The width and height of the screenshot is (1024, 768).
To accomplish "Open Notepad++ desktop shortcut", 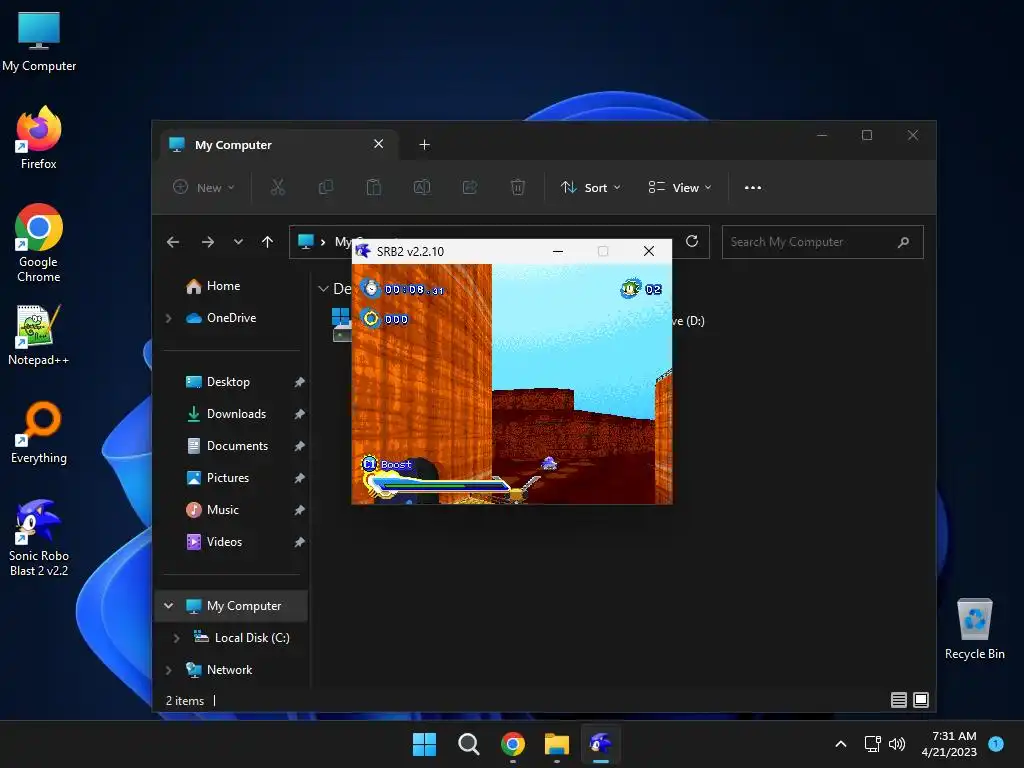I will click(39, 335).
